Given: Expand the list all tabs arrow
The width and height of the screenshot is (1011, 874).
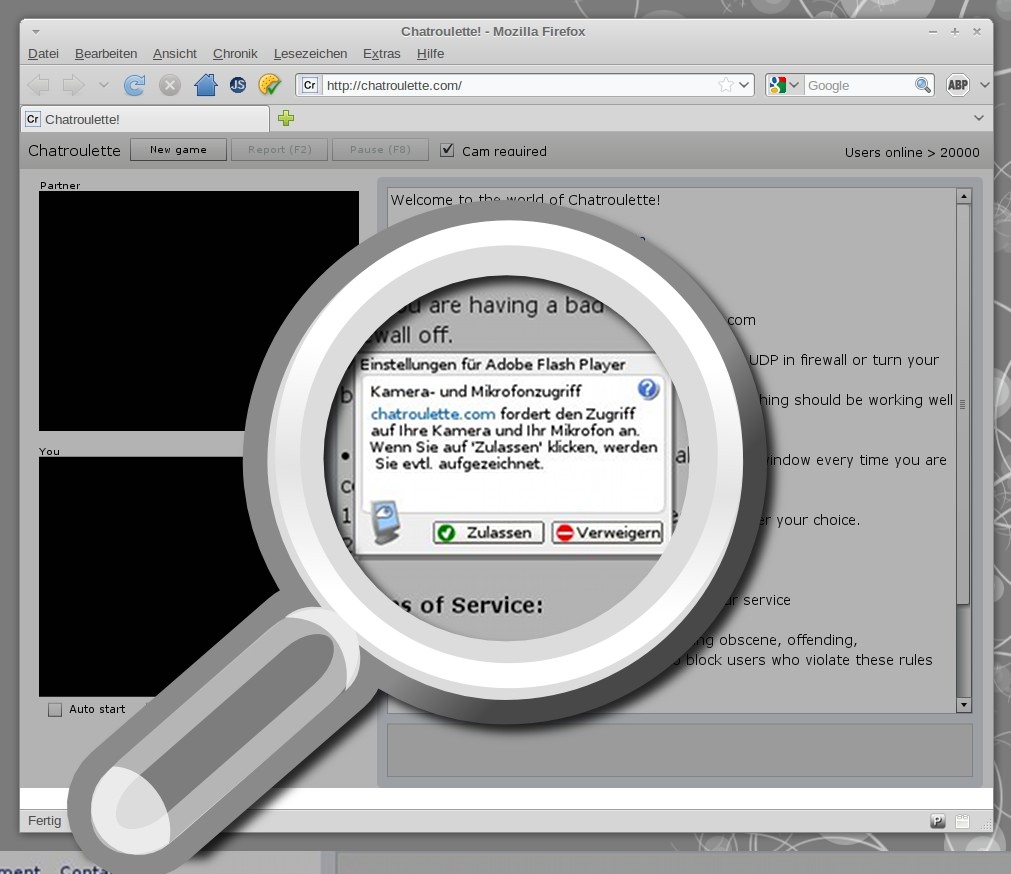Looking at the screenshot, I should (979, 118).
